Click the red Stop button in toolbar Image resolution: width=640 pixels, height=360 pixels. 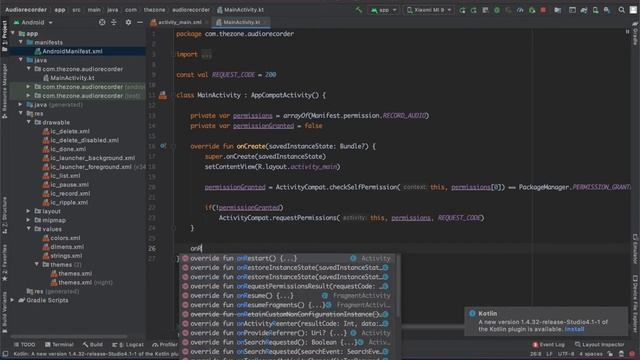click(x=543, y=10)
